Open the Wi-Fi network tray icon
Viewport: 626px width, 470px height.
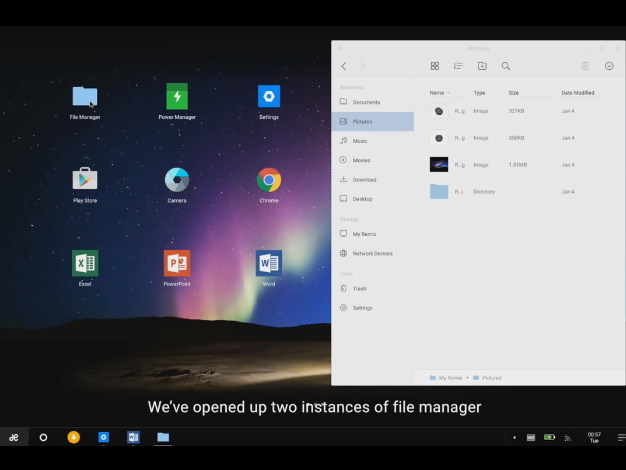(567, 438)
